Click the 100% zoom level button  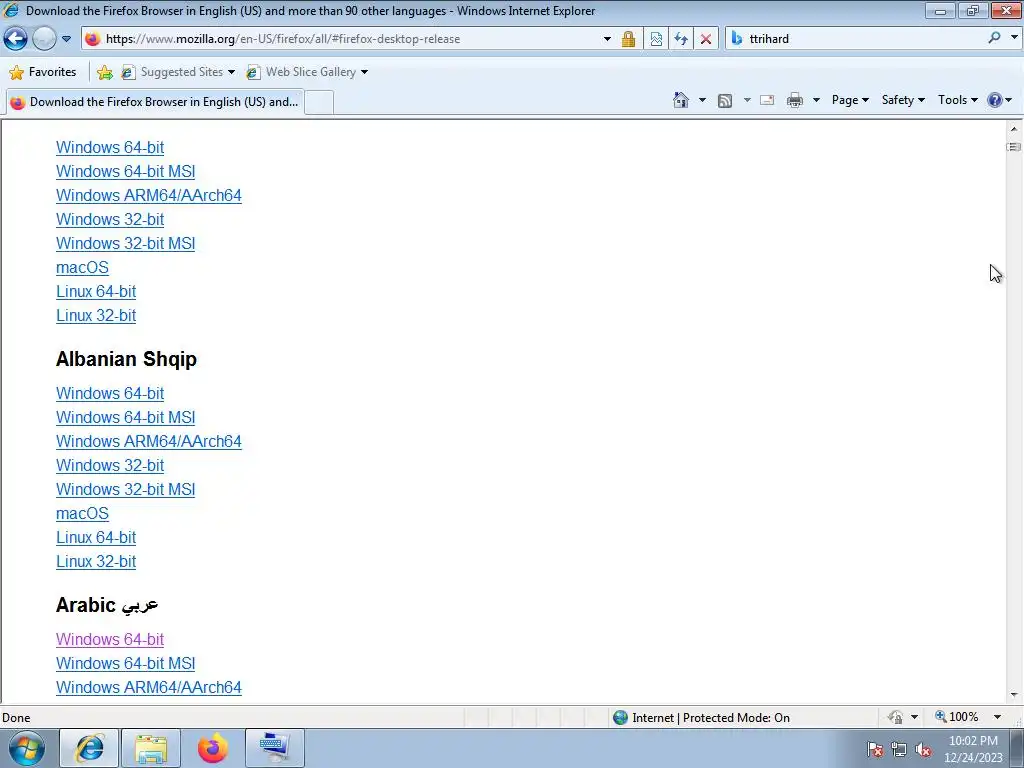pyautogui.click(x=957, y=717)
